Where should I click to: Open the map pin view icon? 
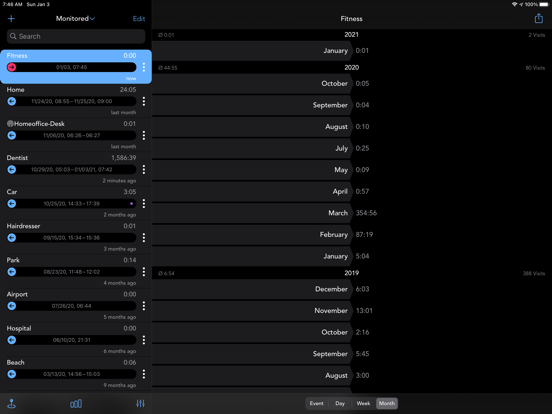coord(12,403)
